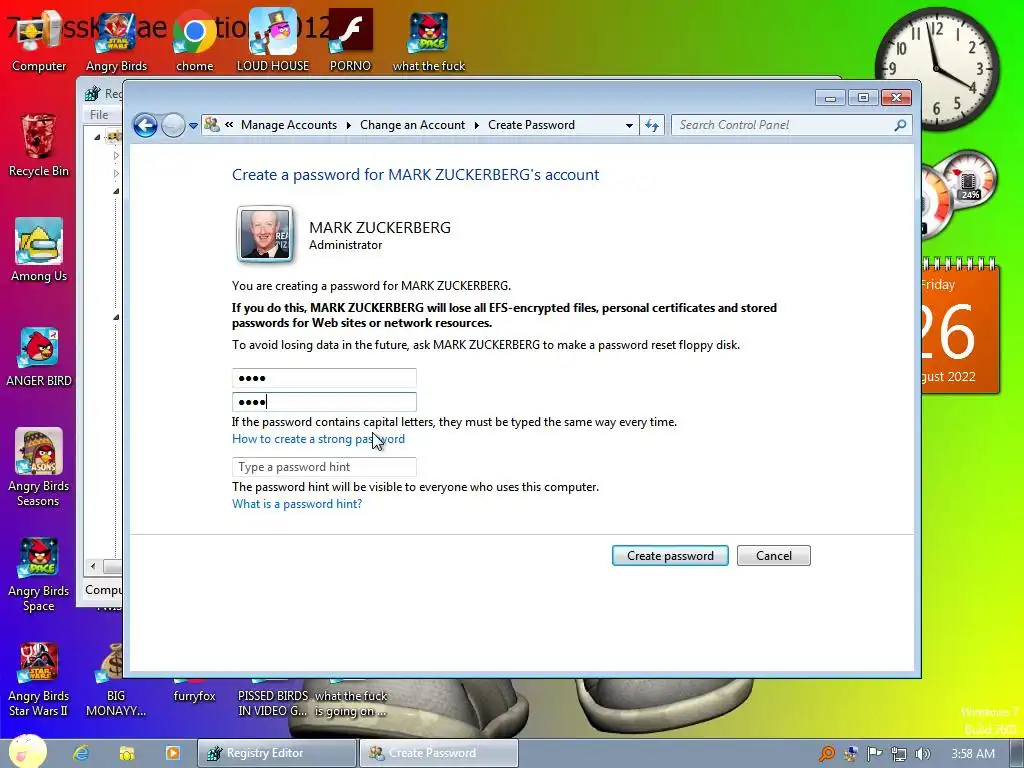Click MARK ZUCKERBERG account picture

pos(264,234)
